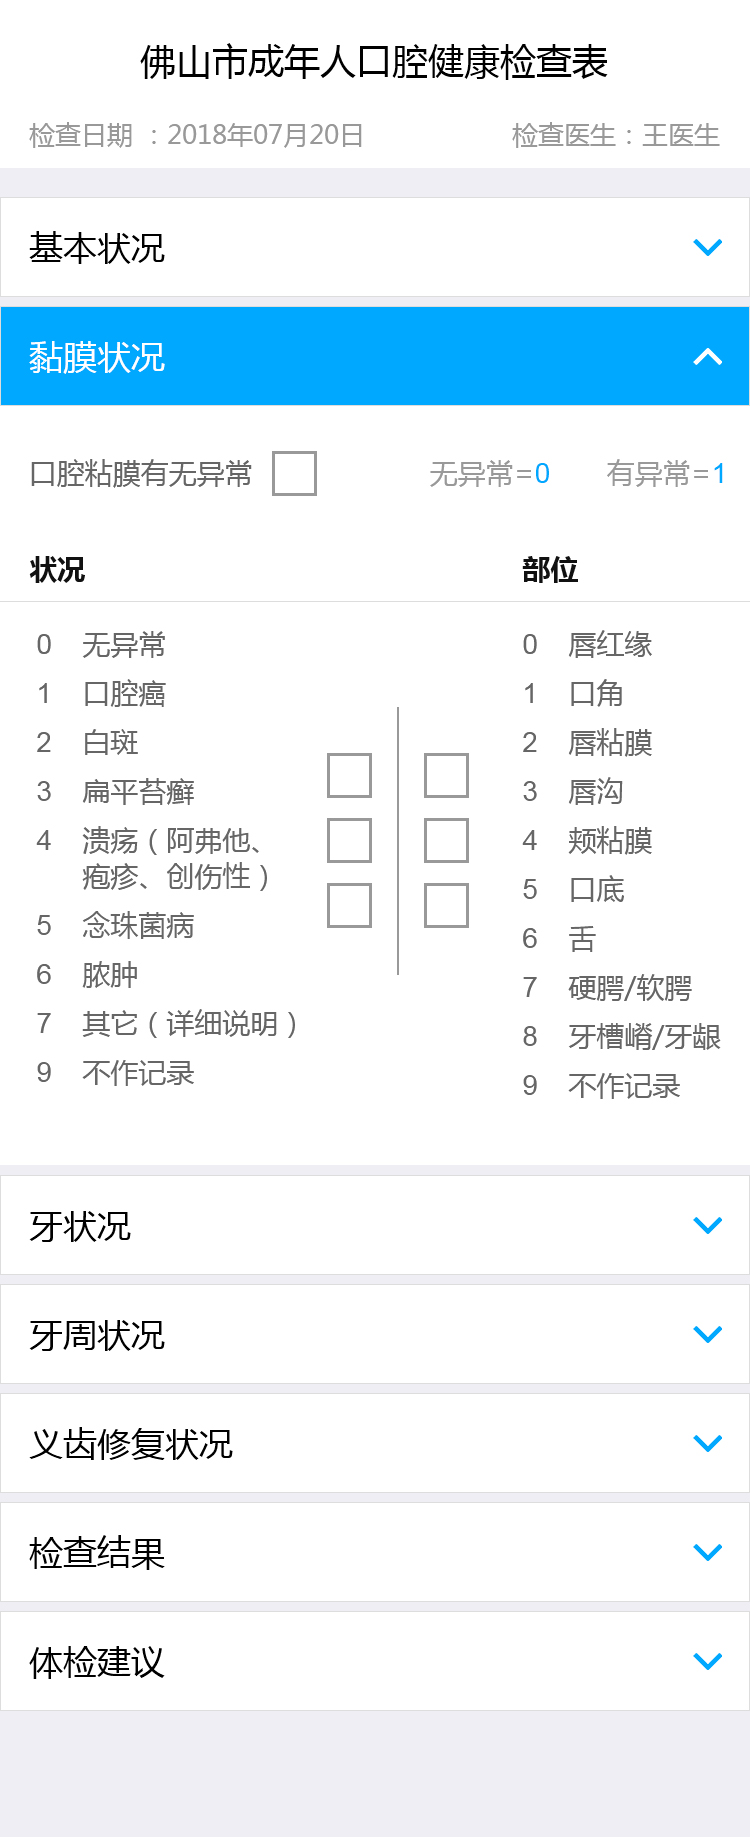The width and height of the screenshot is (750, 1837).
Task: Click the 检查结果 section title
Action: tap(97, 1553)
